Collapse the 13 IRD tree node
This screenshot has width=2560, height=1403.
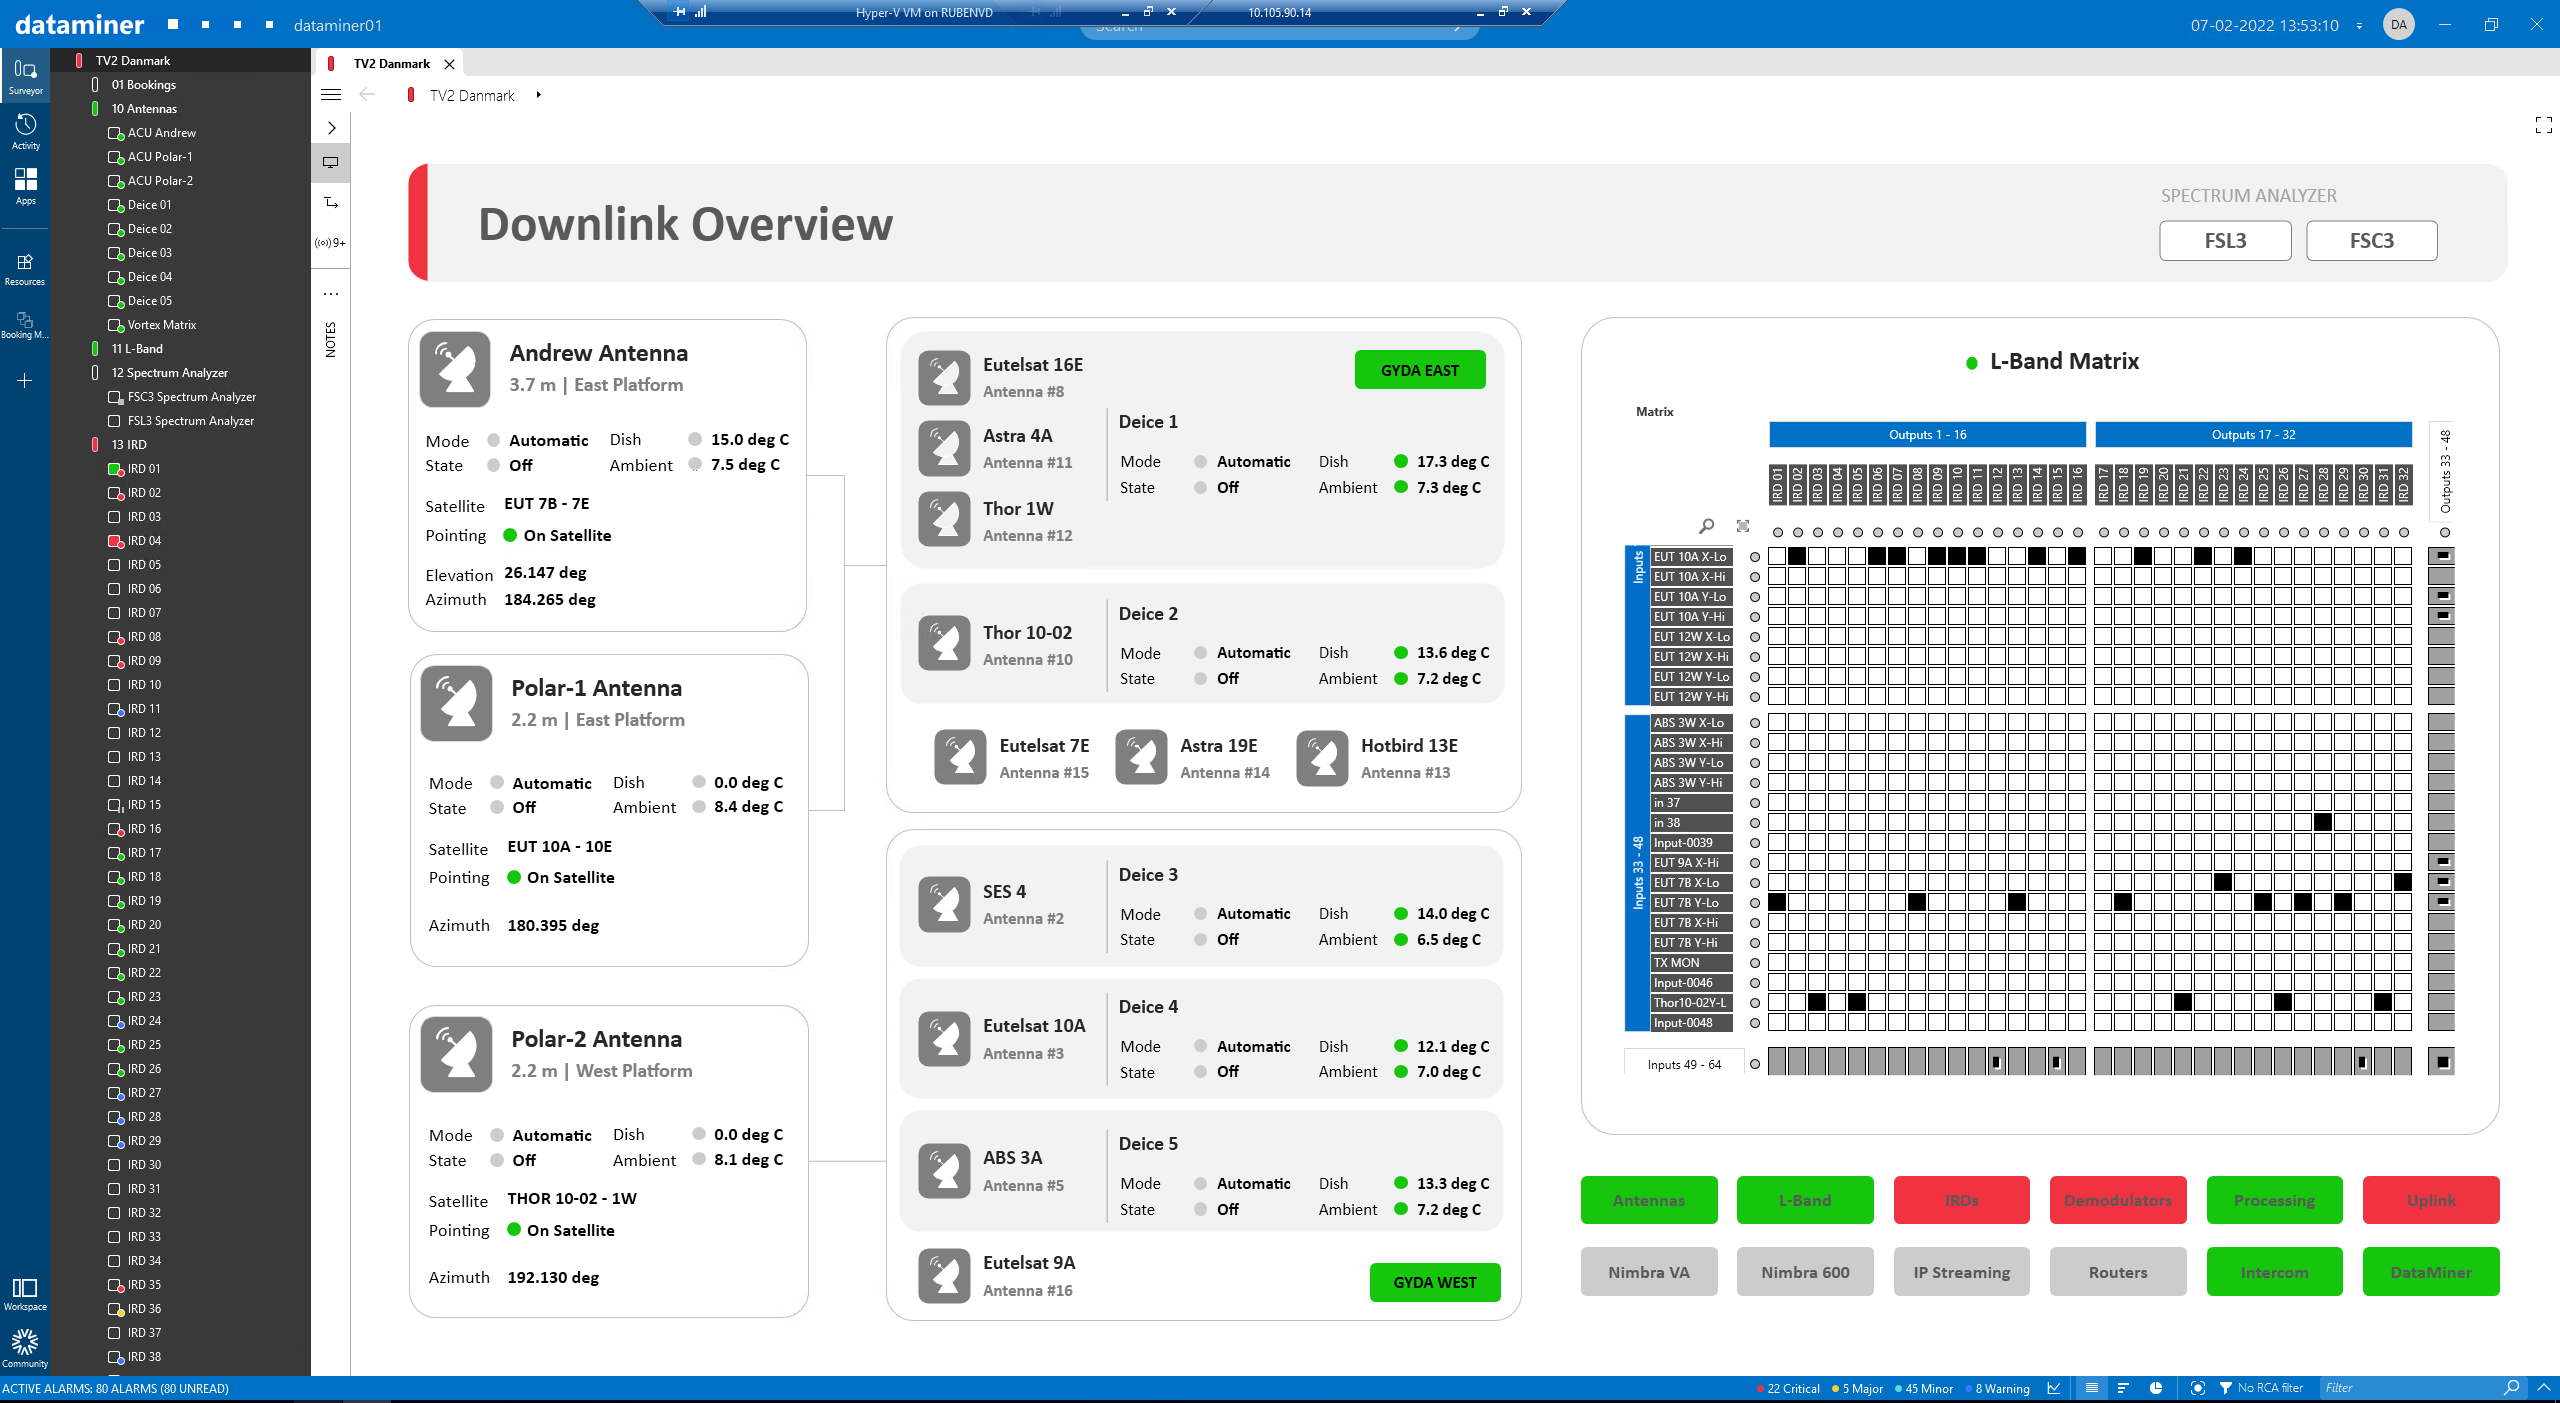point(95,444)
